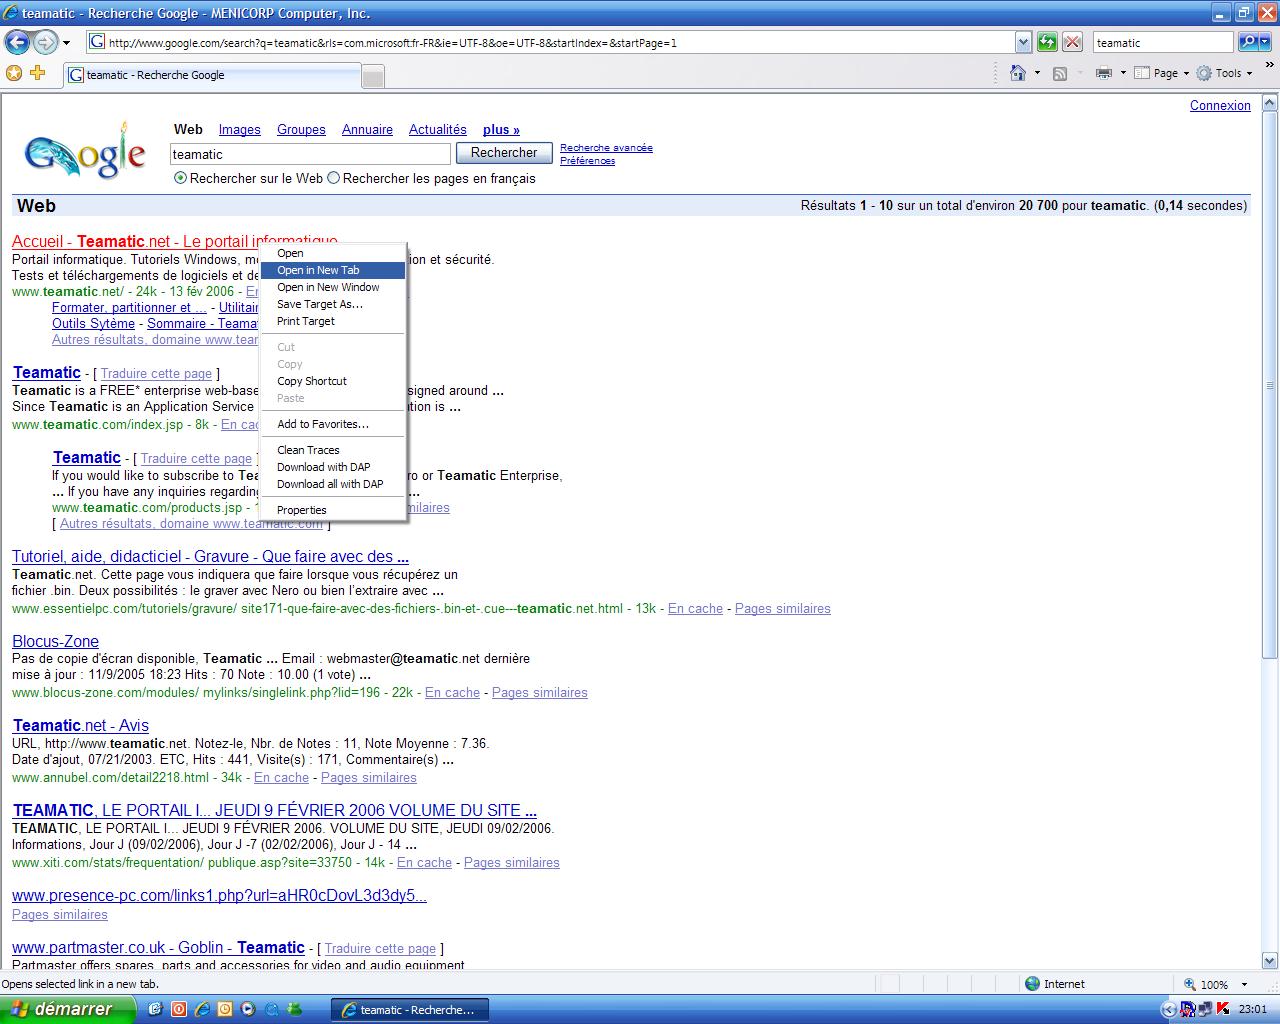Open the Images search link
This screenshot has height=1024, width=1280.
tap(240, 129)
